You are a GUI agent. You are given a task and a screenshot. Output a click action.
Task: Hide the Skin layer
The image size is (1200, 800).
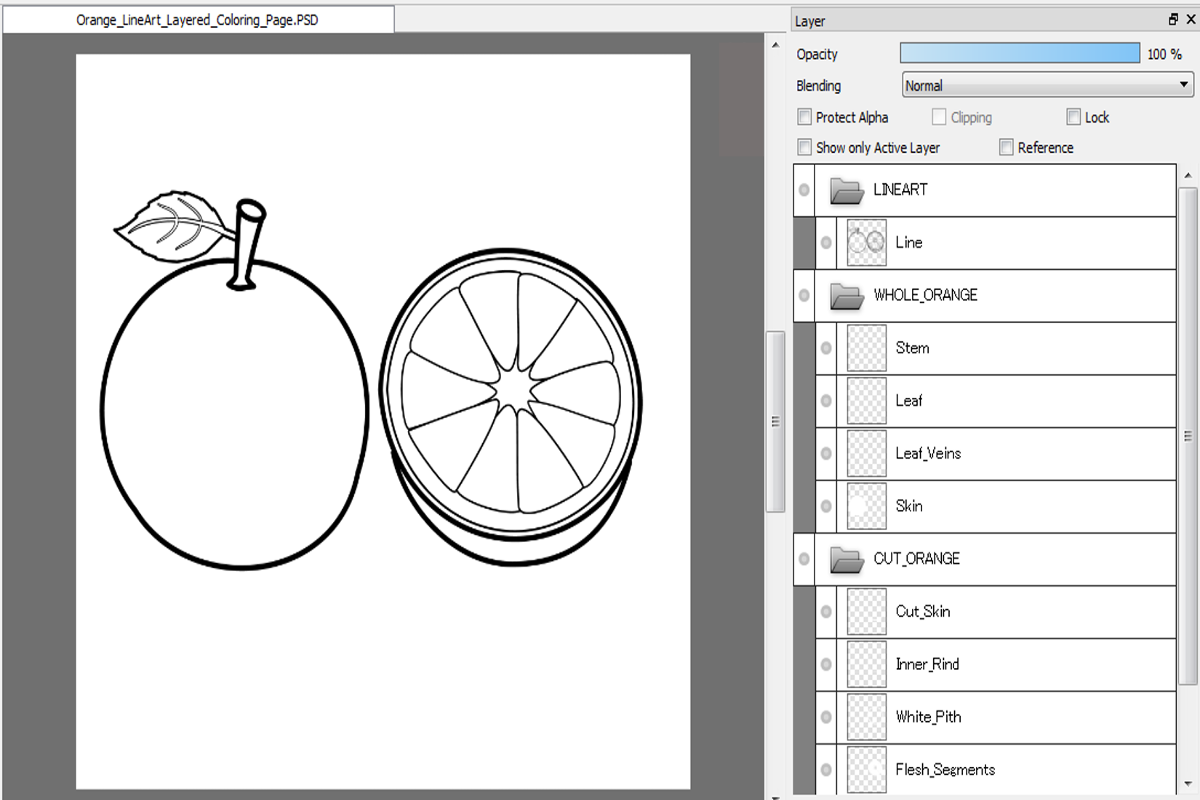[x=826, y=507]
